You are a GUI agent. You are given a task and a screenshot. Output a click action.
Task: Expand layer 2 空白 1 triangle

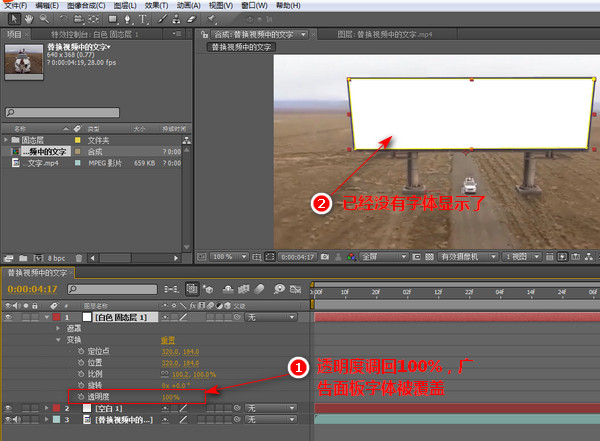point(47,408)
